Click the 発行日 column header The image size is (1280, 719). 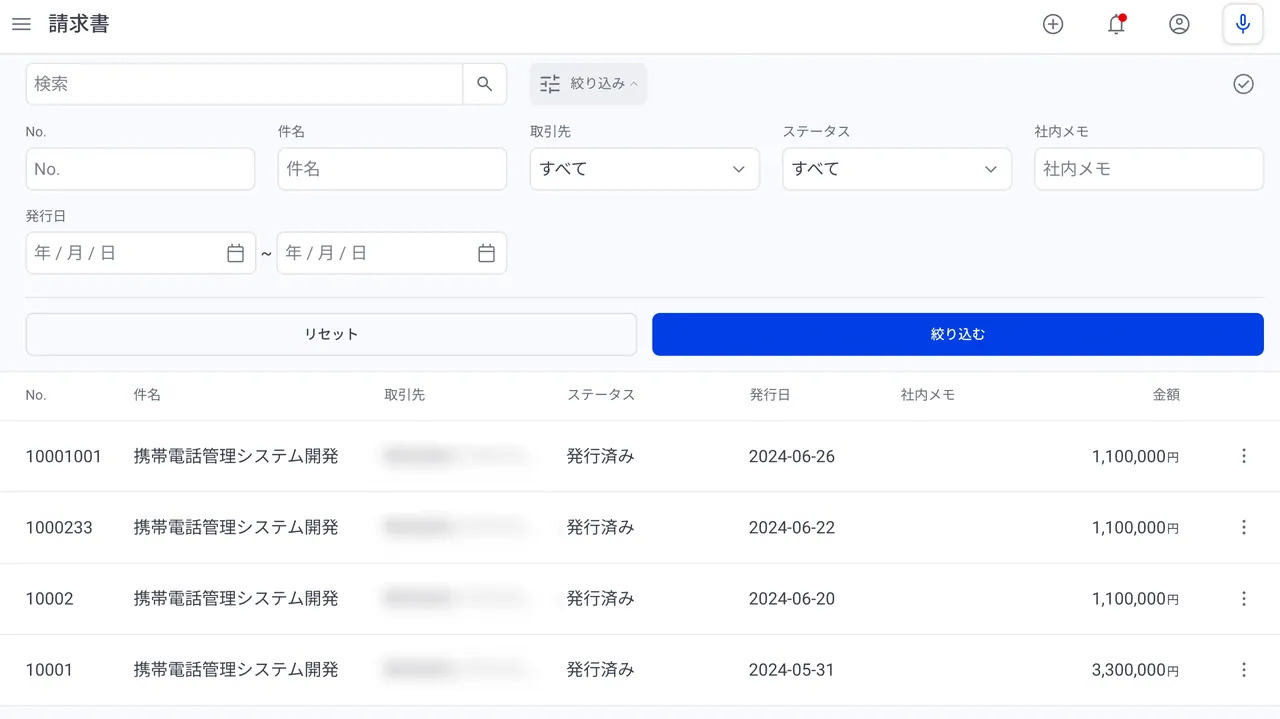(770, 395)
